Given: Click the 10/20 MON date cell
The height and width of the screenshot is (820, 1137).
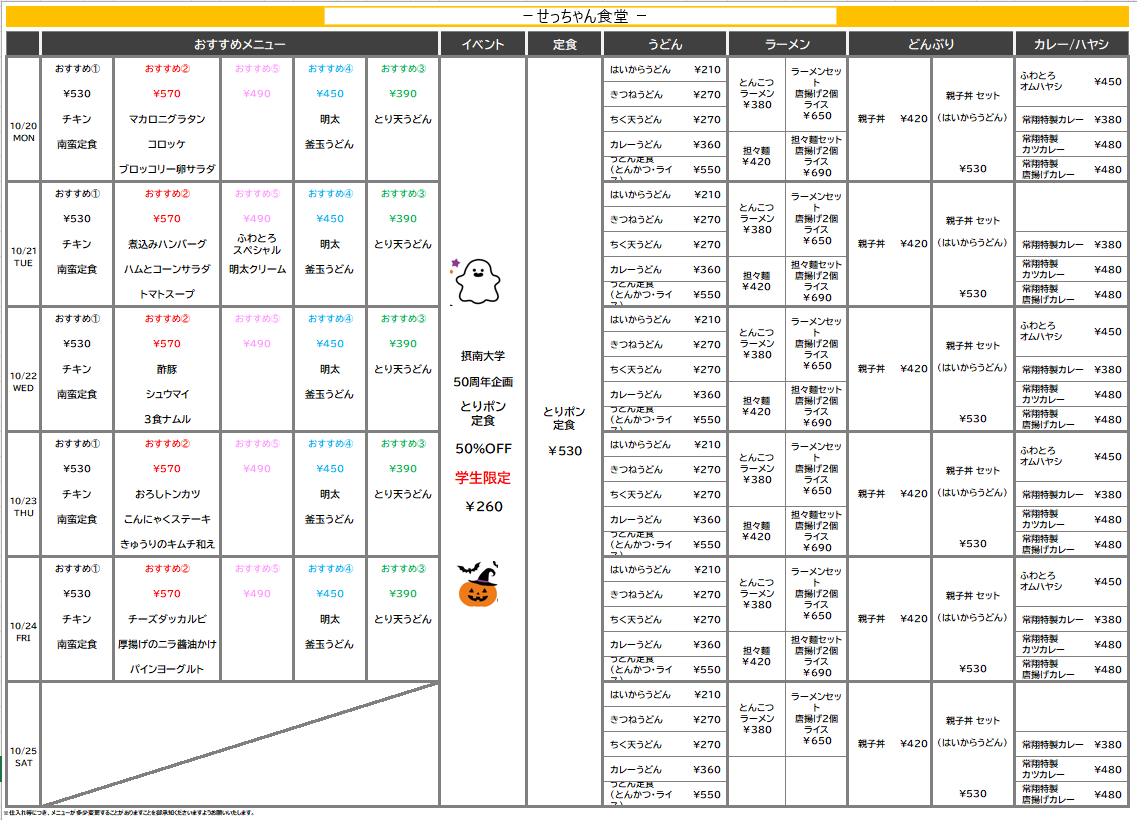Looking at the screenshot, I should click(x=23, y=132).
